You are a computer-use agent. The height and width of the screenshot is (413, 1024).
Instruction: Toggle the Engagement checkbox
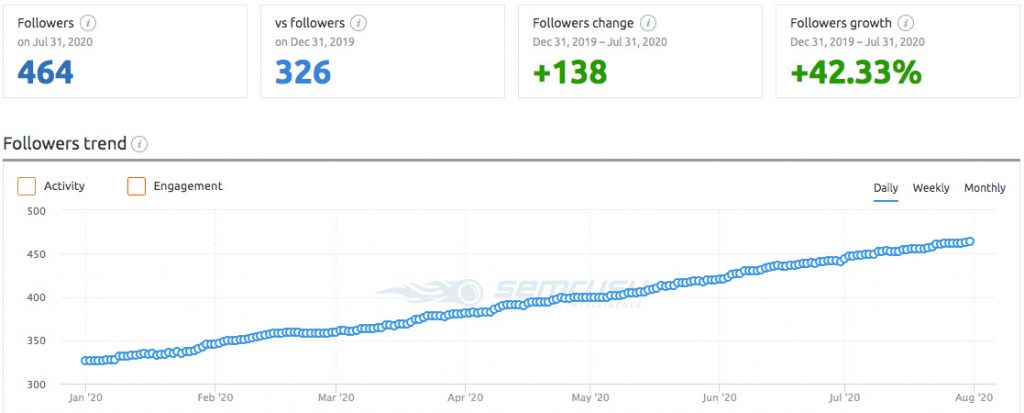136,186
